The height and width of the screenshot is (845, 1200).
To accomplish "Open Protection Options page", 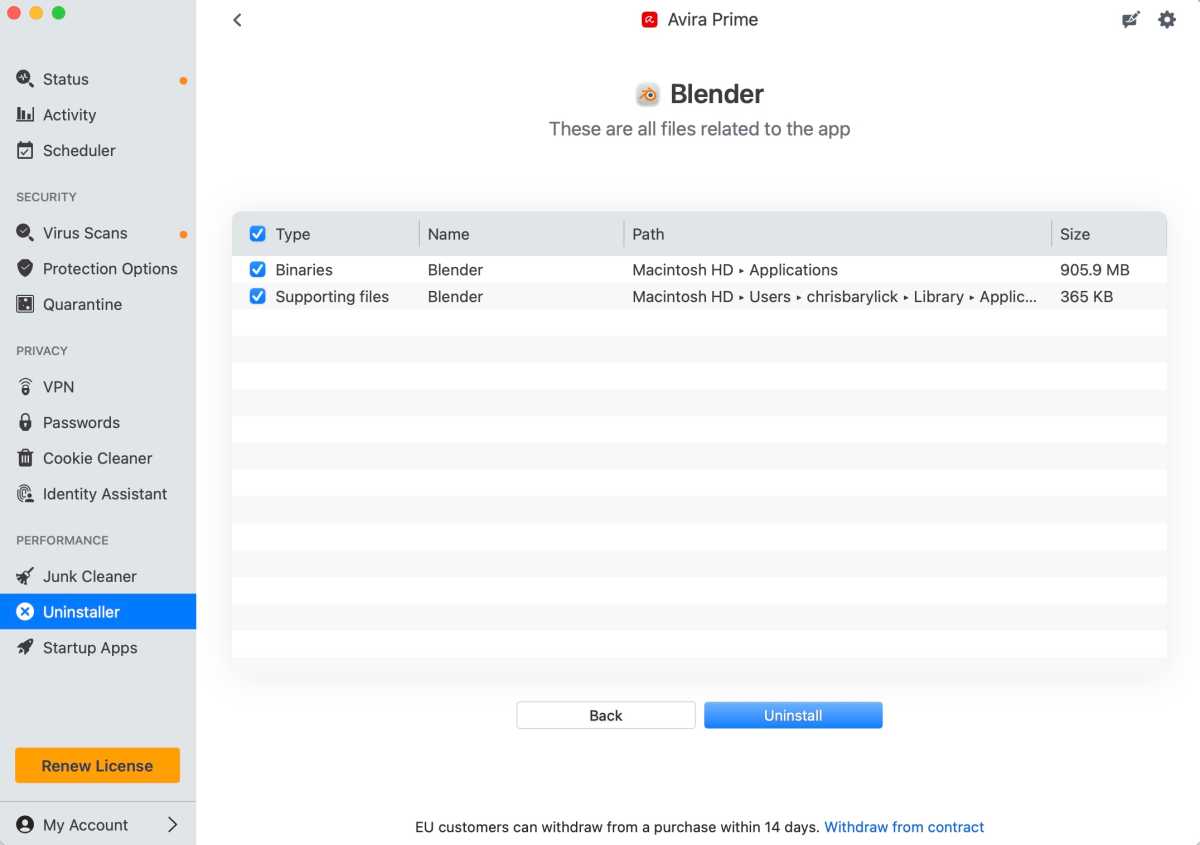I will point(98,268).
